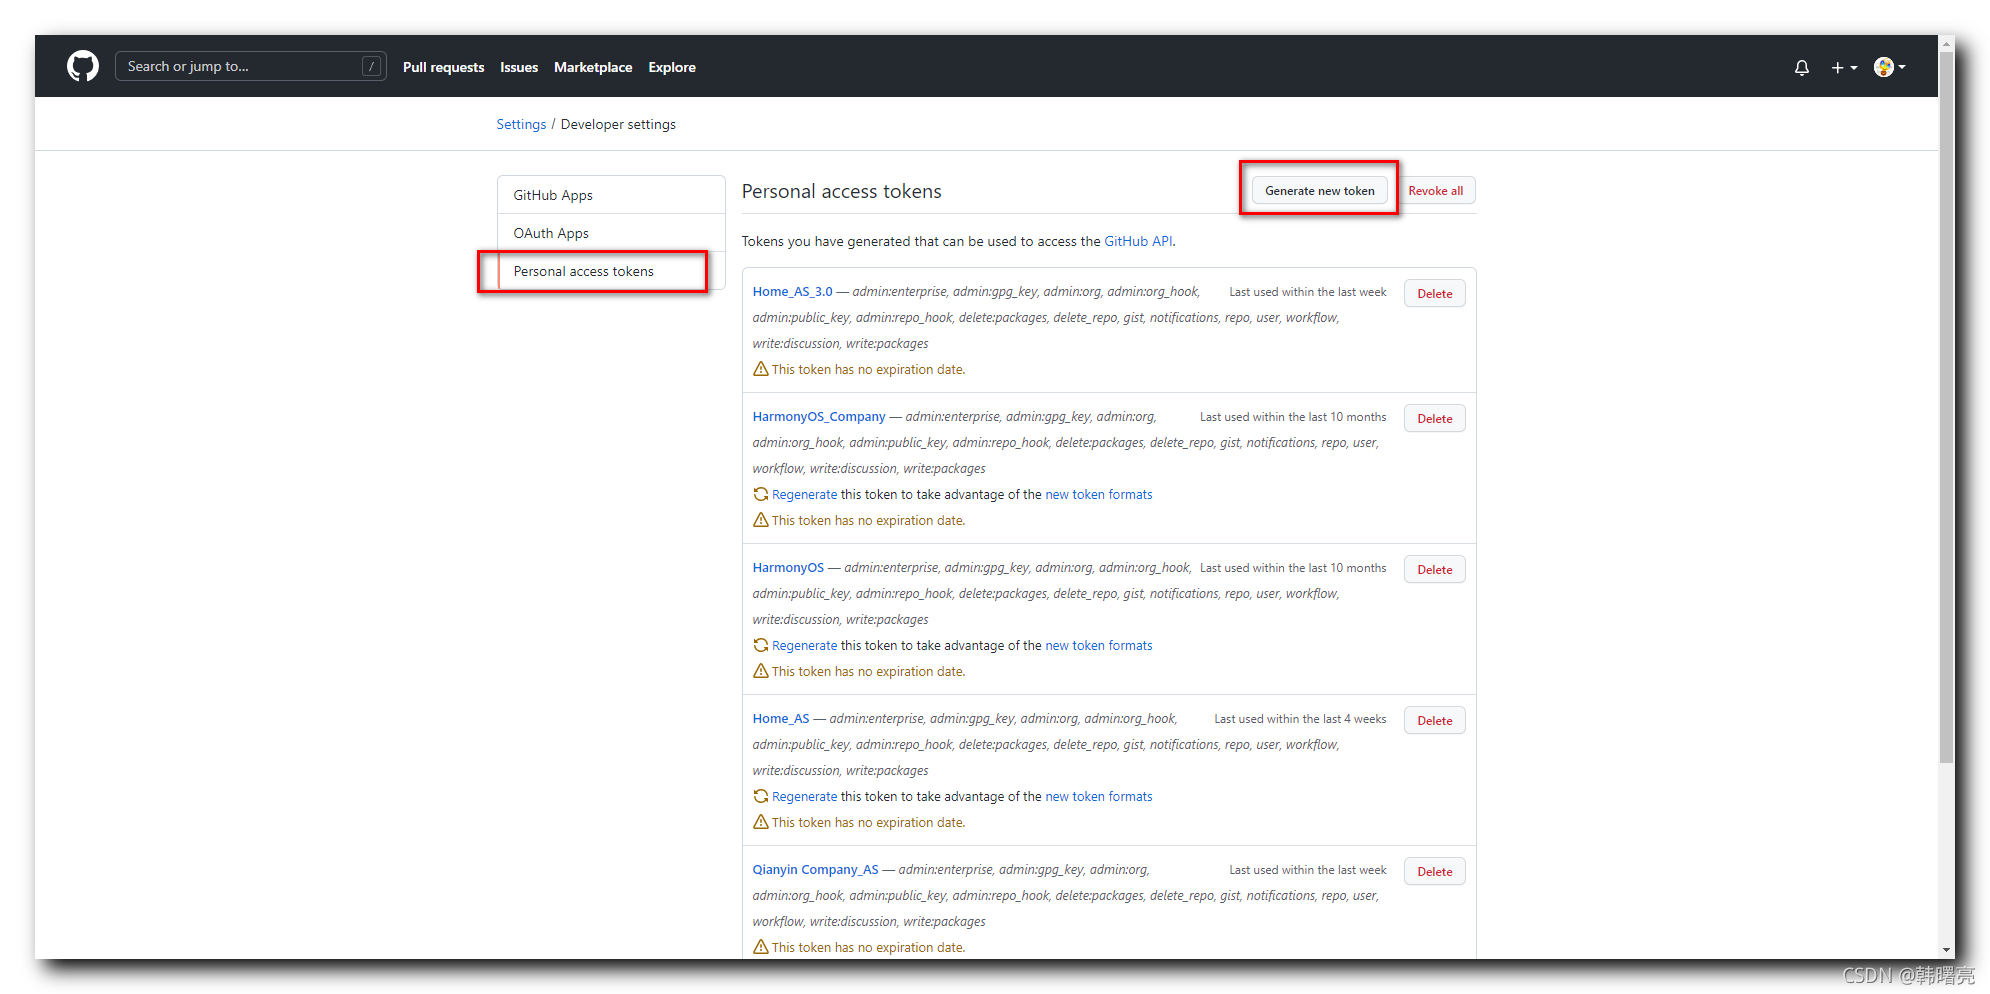
Task: Select GitHub Apps in the sidebar
Action: 611,195
